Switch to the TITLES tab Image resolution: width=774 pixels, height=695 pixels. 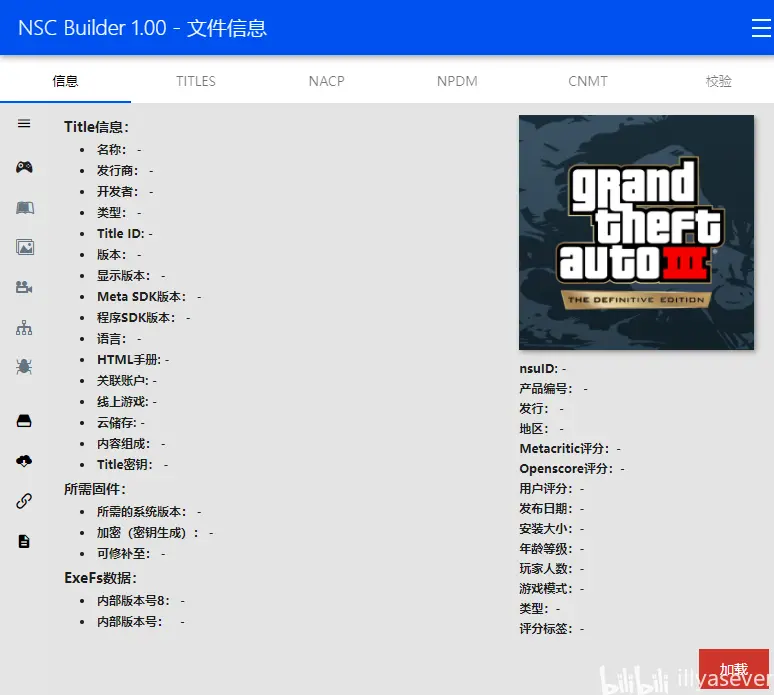click(x=196, y=81)
